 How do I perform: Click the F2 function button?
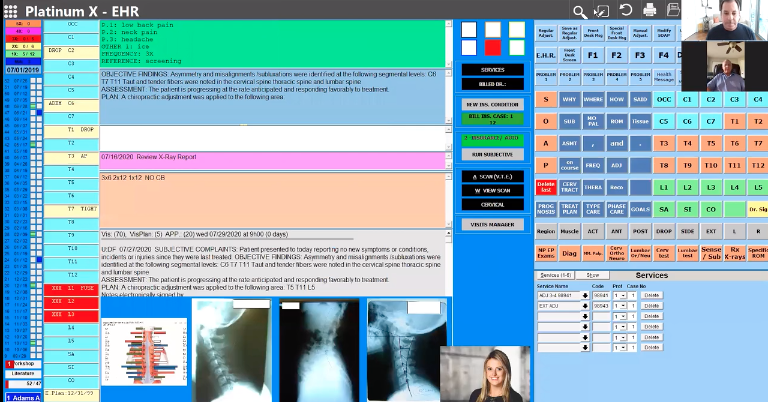point(616,55)
